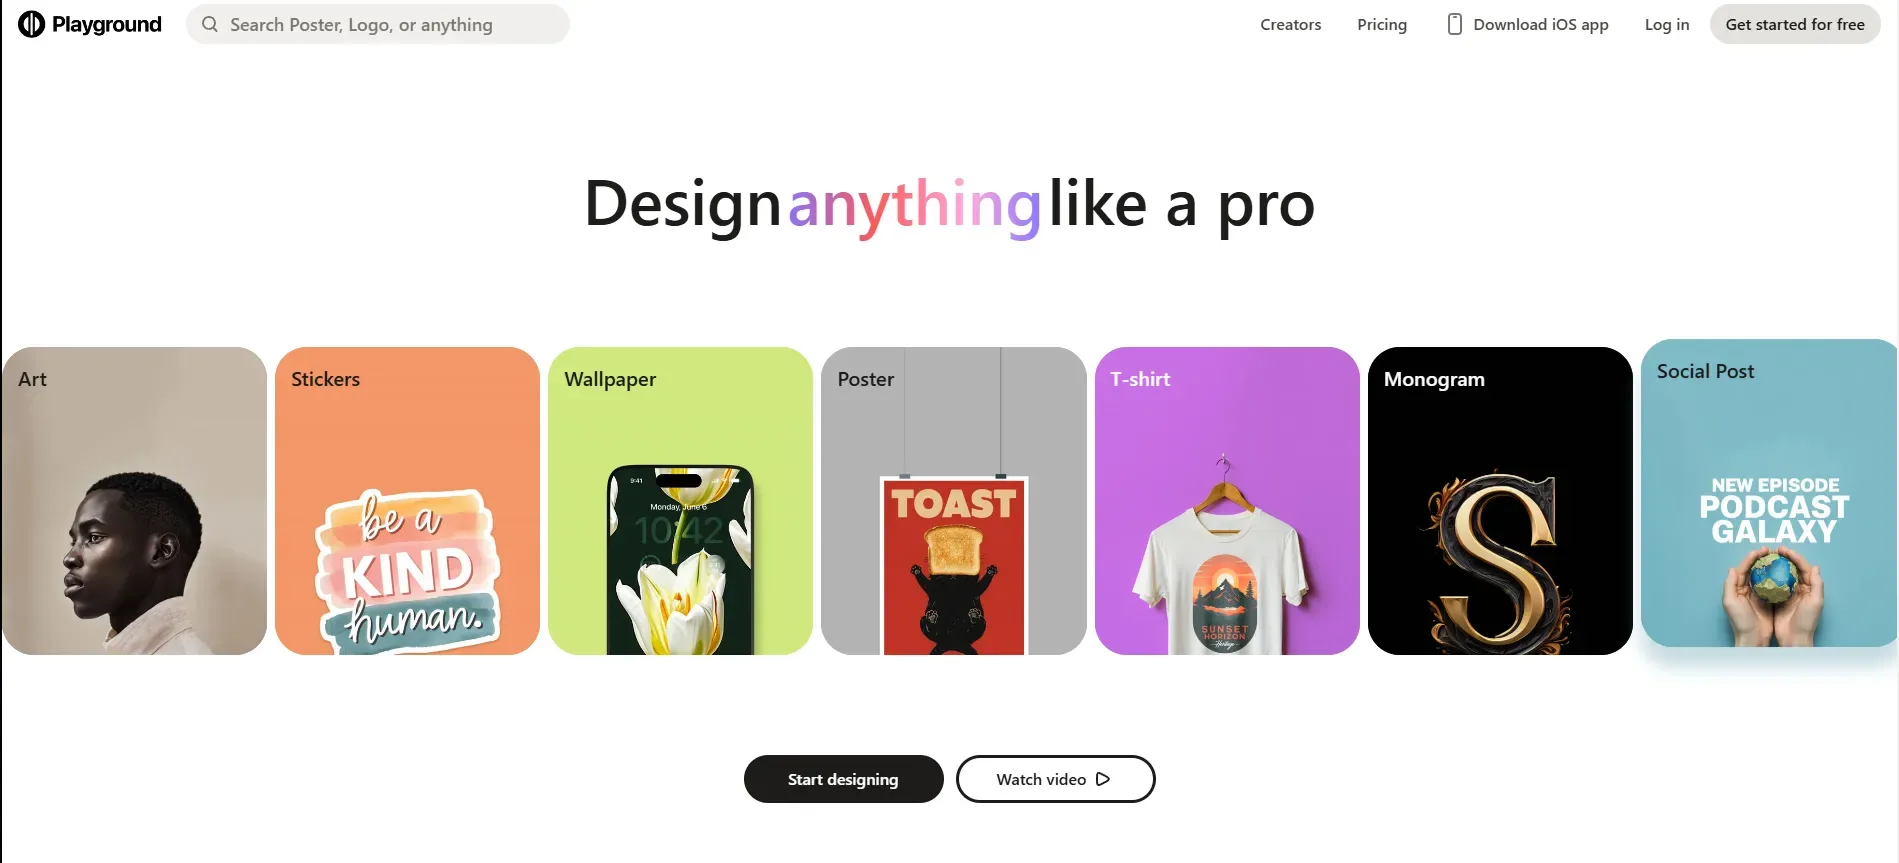Open the Pricing page

1382,24
